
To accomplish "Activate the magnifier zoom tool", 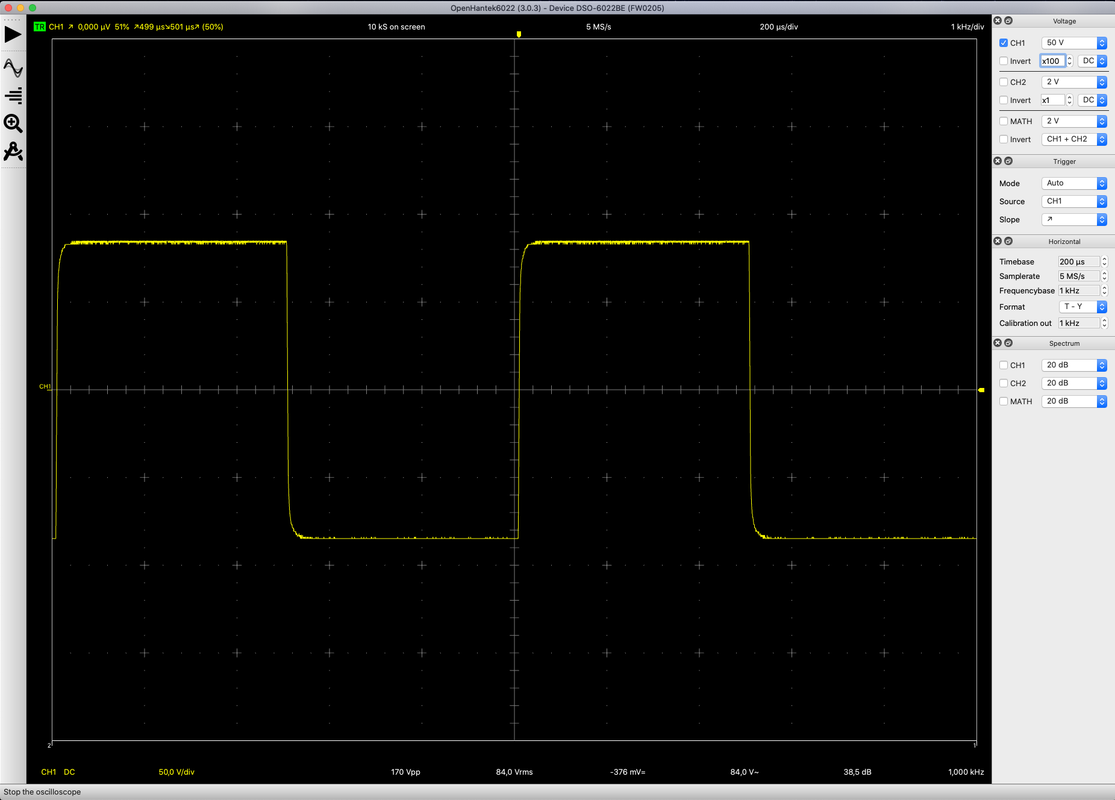I will pos(13,123).
